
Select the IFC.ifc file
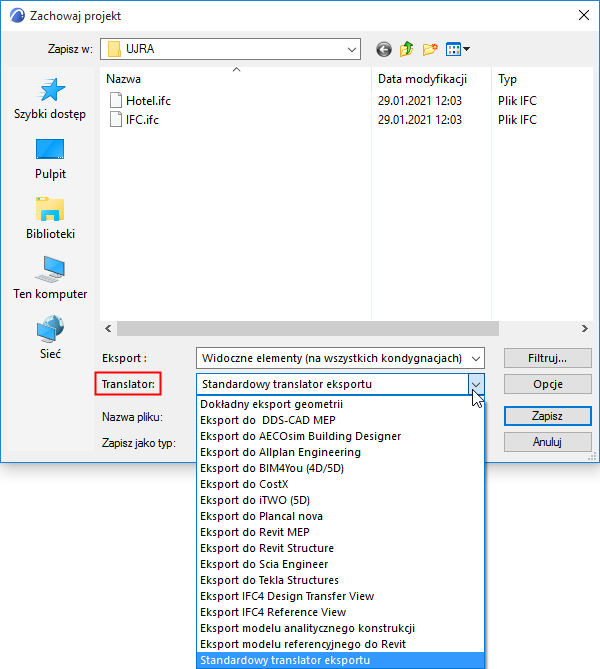pos(135,119)
